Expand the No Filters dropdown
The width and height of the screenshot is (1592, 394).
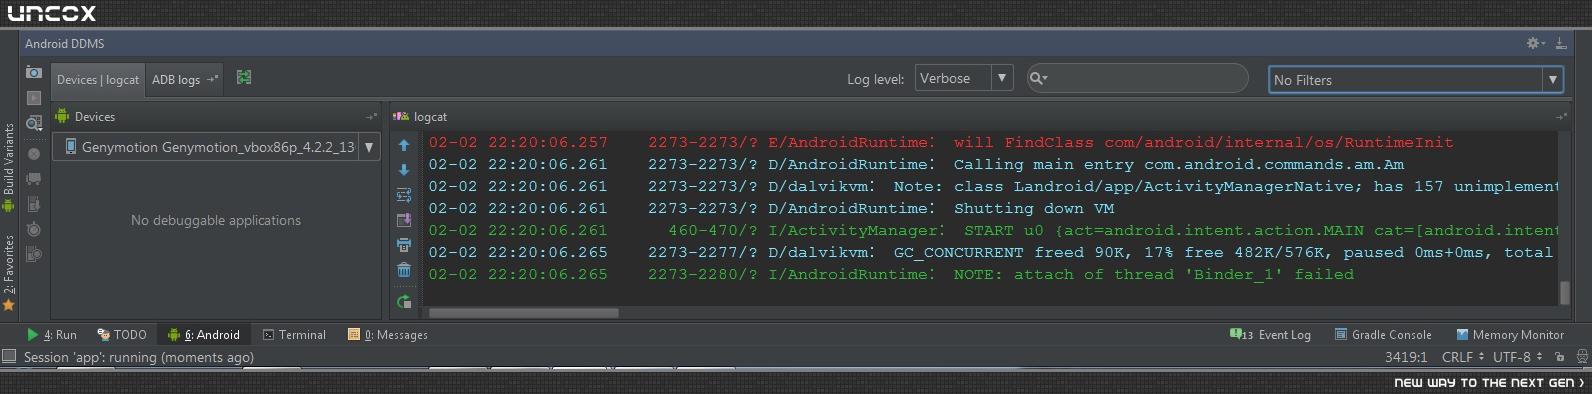(x=1553, y=80)
